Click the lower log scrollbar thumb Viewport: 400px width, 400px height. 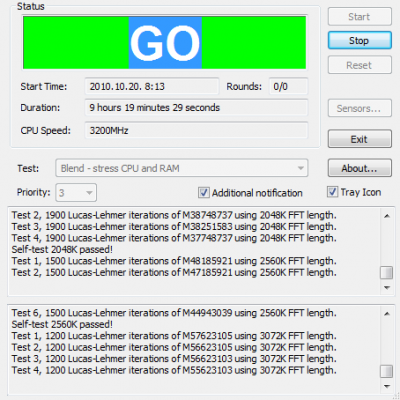387,371
